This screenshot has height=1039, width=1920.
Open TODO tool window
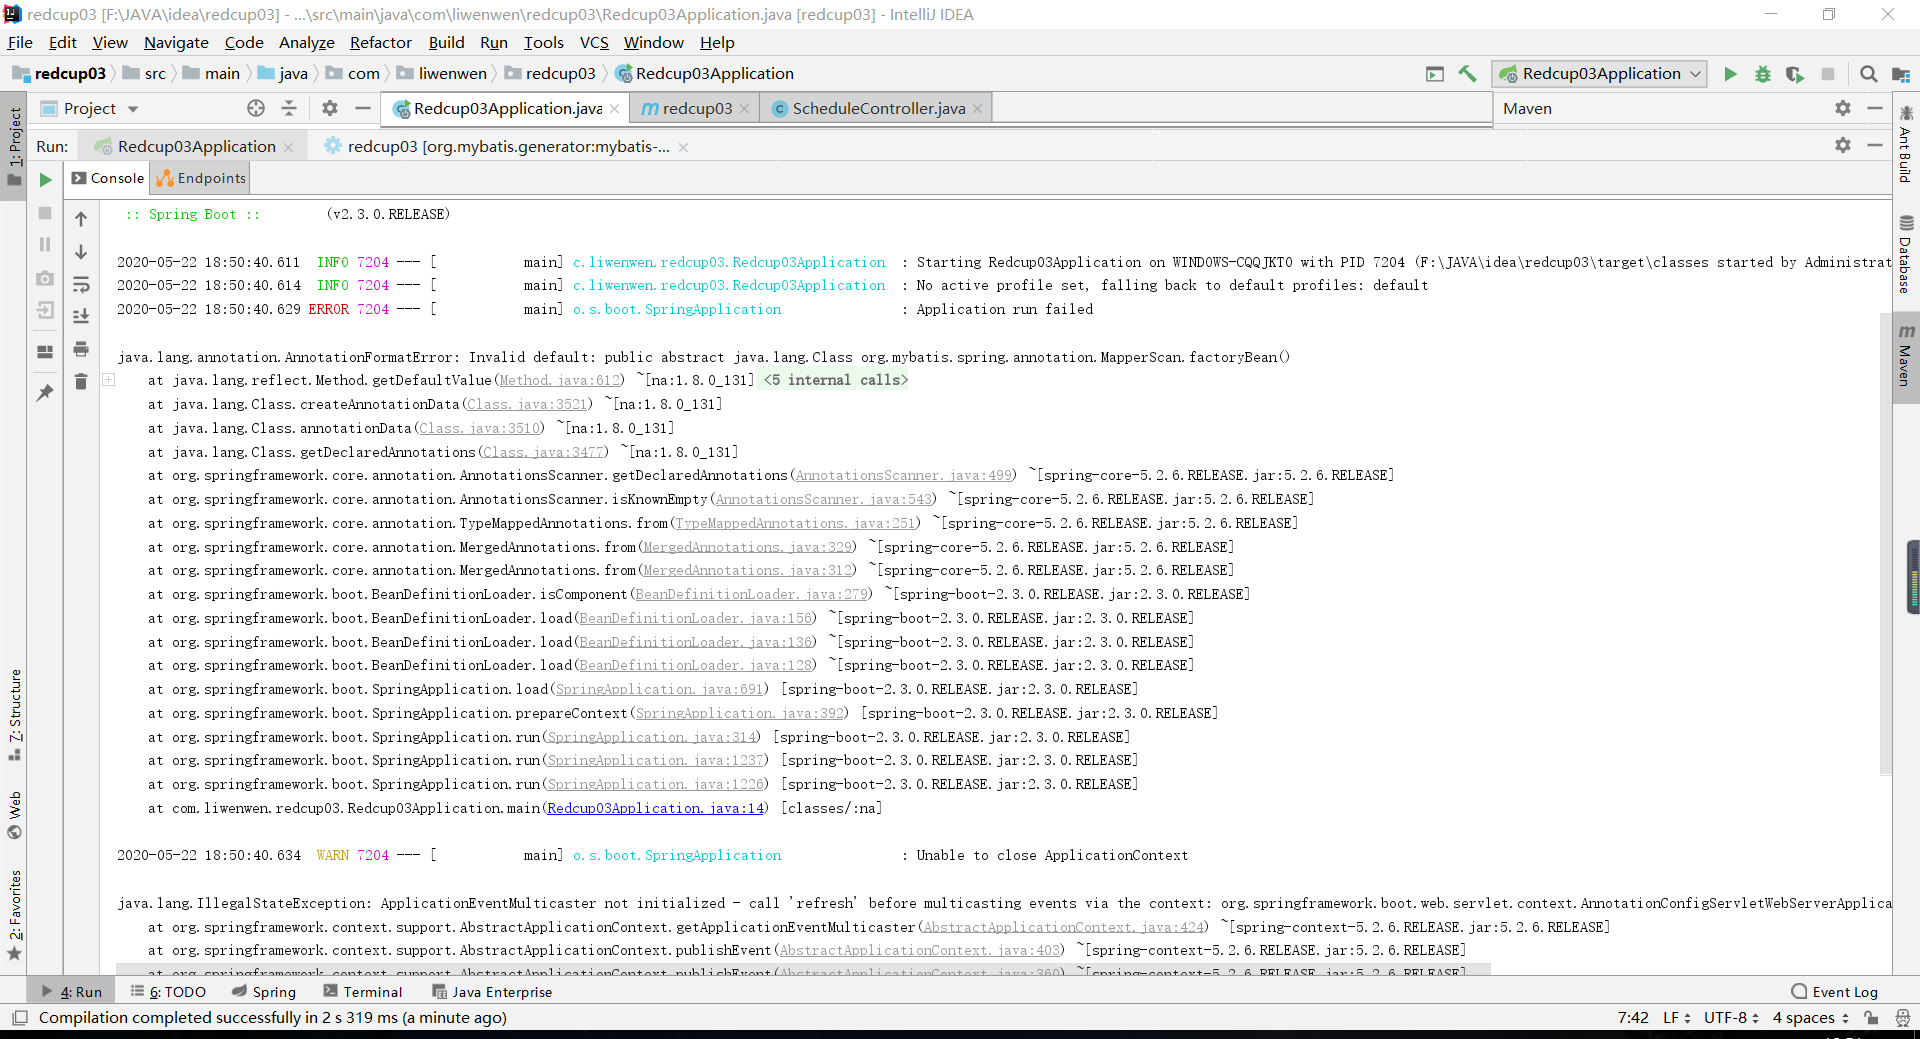[x=168, y=992]
